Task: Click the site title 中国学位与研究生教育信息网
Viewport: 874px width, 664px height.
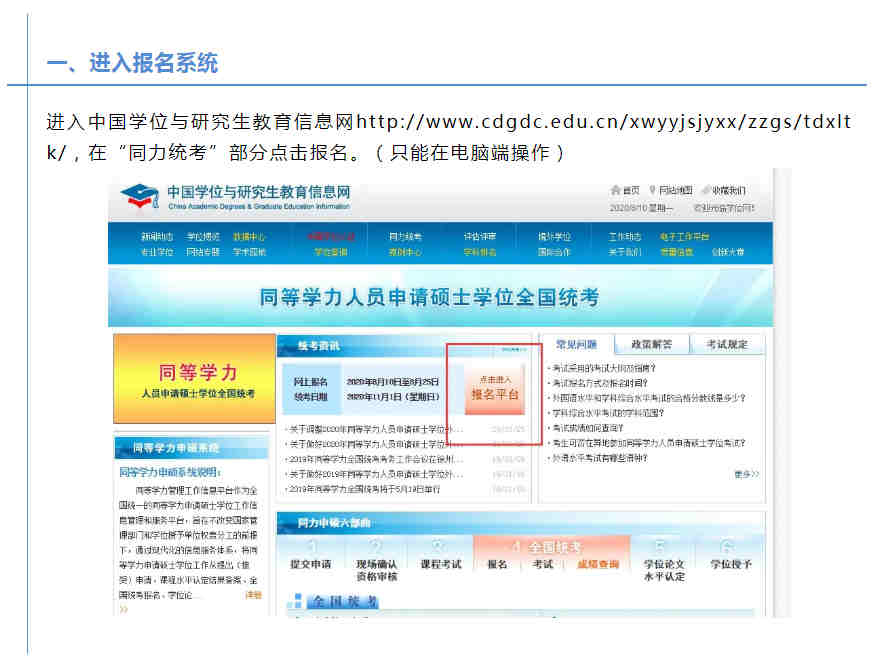Action: coord(259,192)
